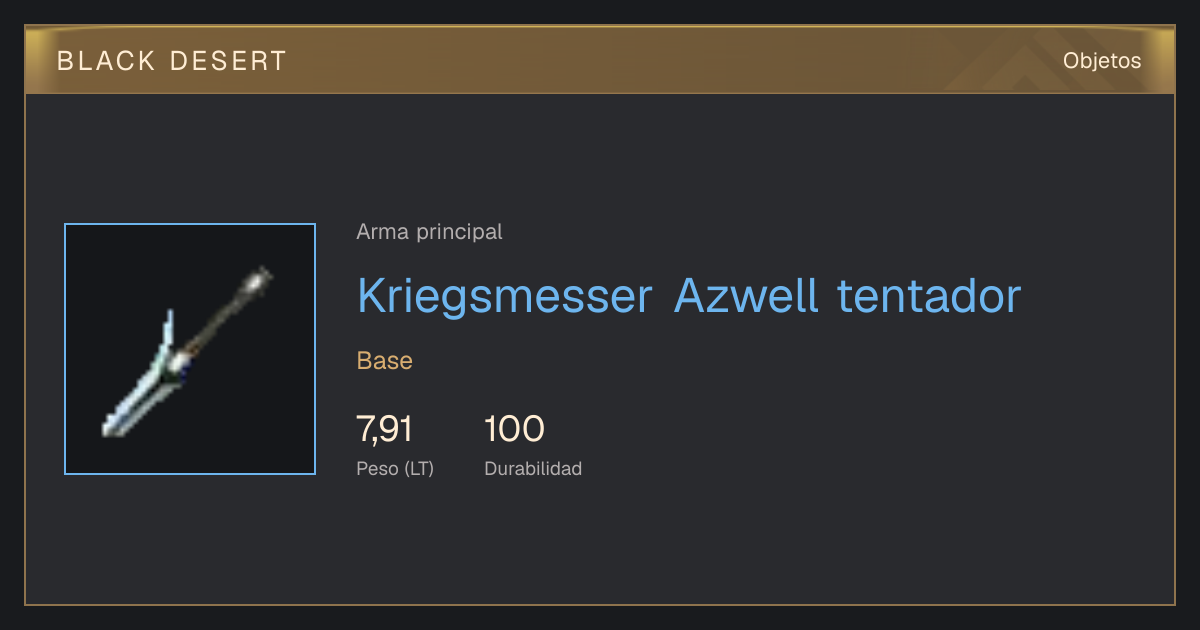Open the Objetos section link
1200x630 pixels.
tap(1102, 60)
